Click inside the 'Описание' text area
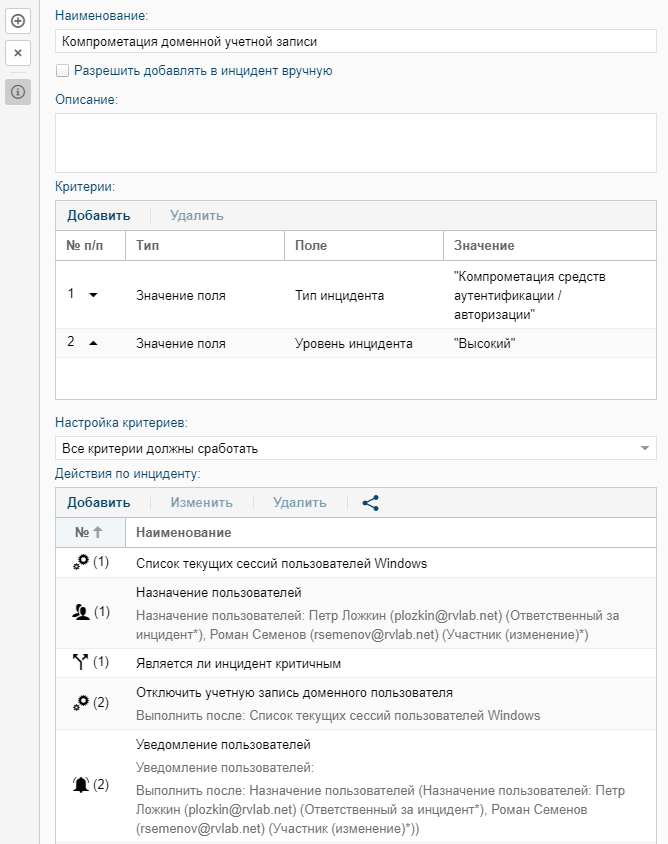This screenshot has width=668, height=844. [355, 143]
